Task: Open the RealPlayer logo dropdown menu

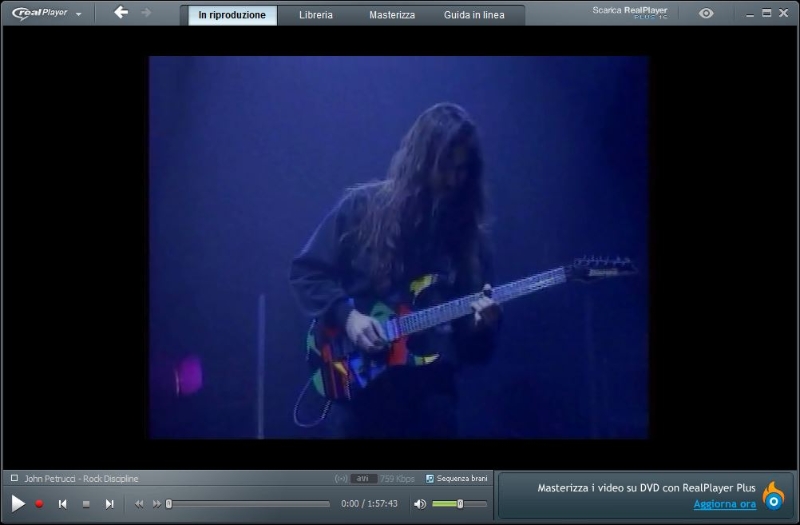Action: [x=46, y=14]
